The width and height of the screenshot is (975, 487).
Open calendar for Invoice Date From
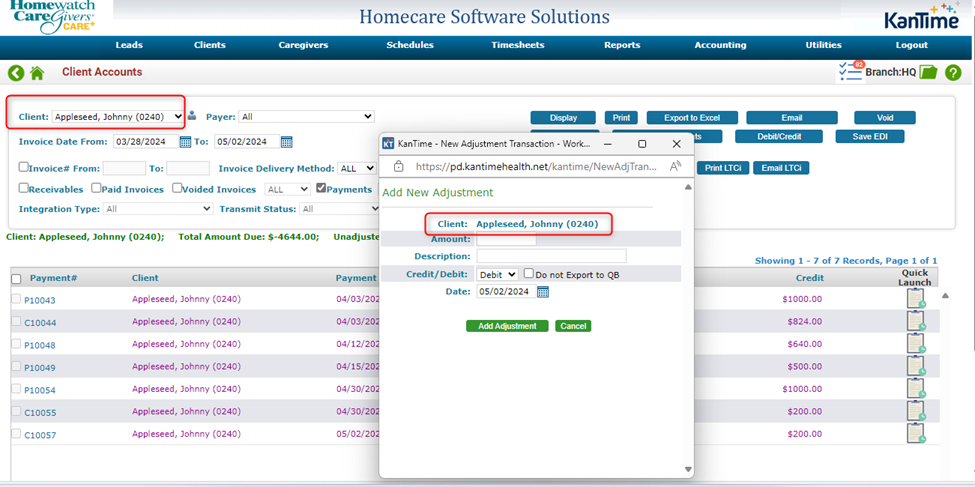185,142
